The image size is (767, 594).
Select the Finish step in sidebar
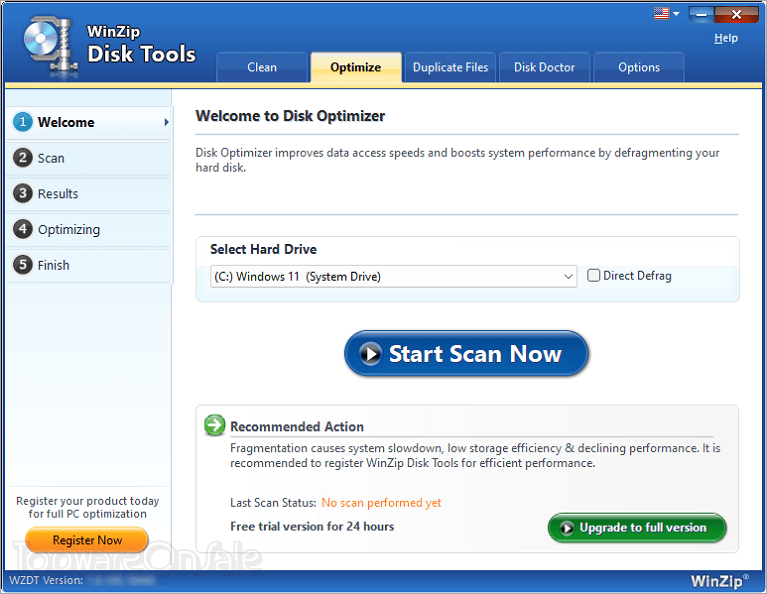click(89, 265)
